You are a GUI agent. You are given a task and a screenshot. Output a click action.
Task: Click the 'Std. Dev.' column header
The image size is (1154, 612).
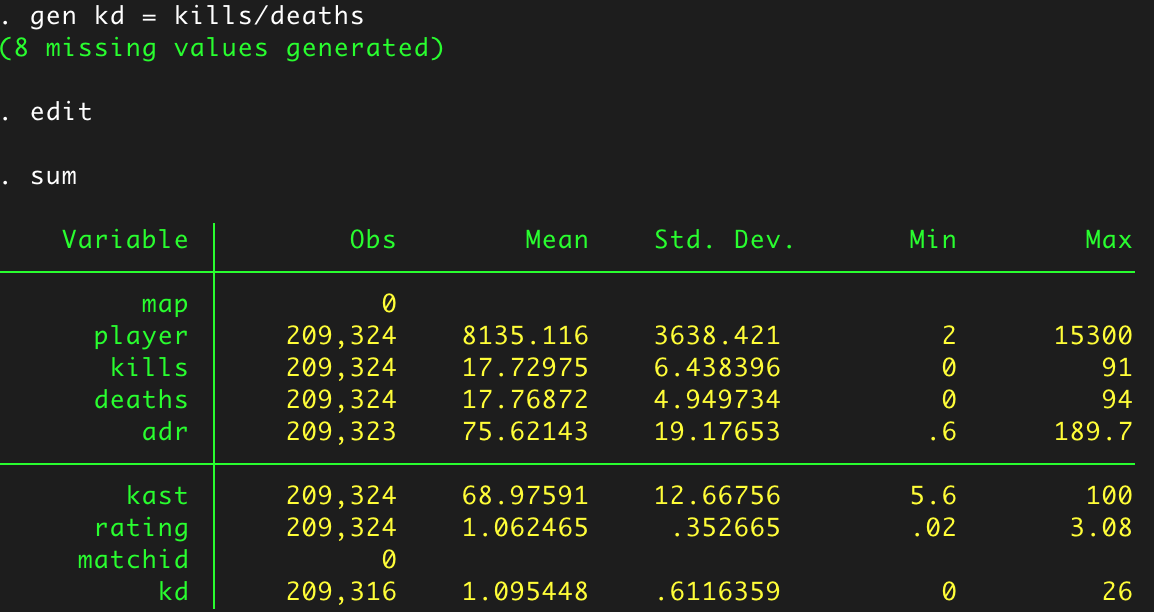coord(725,240)
